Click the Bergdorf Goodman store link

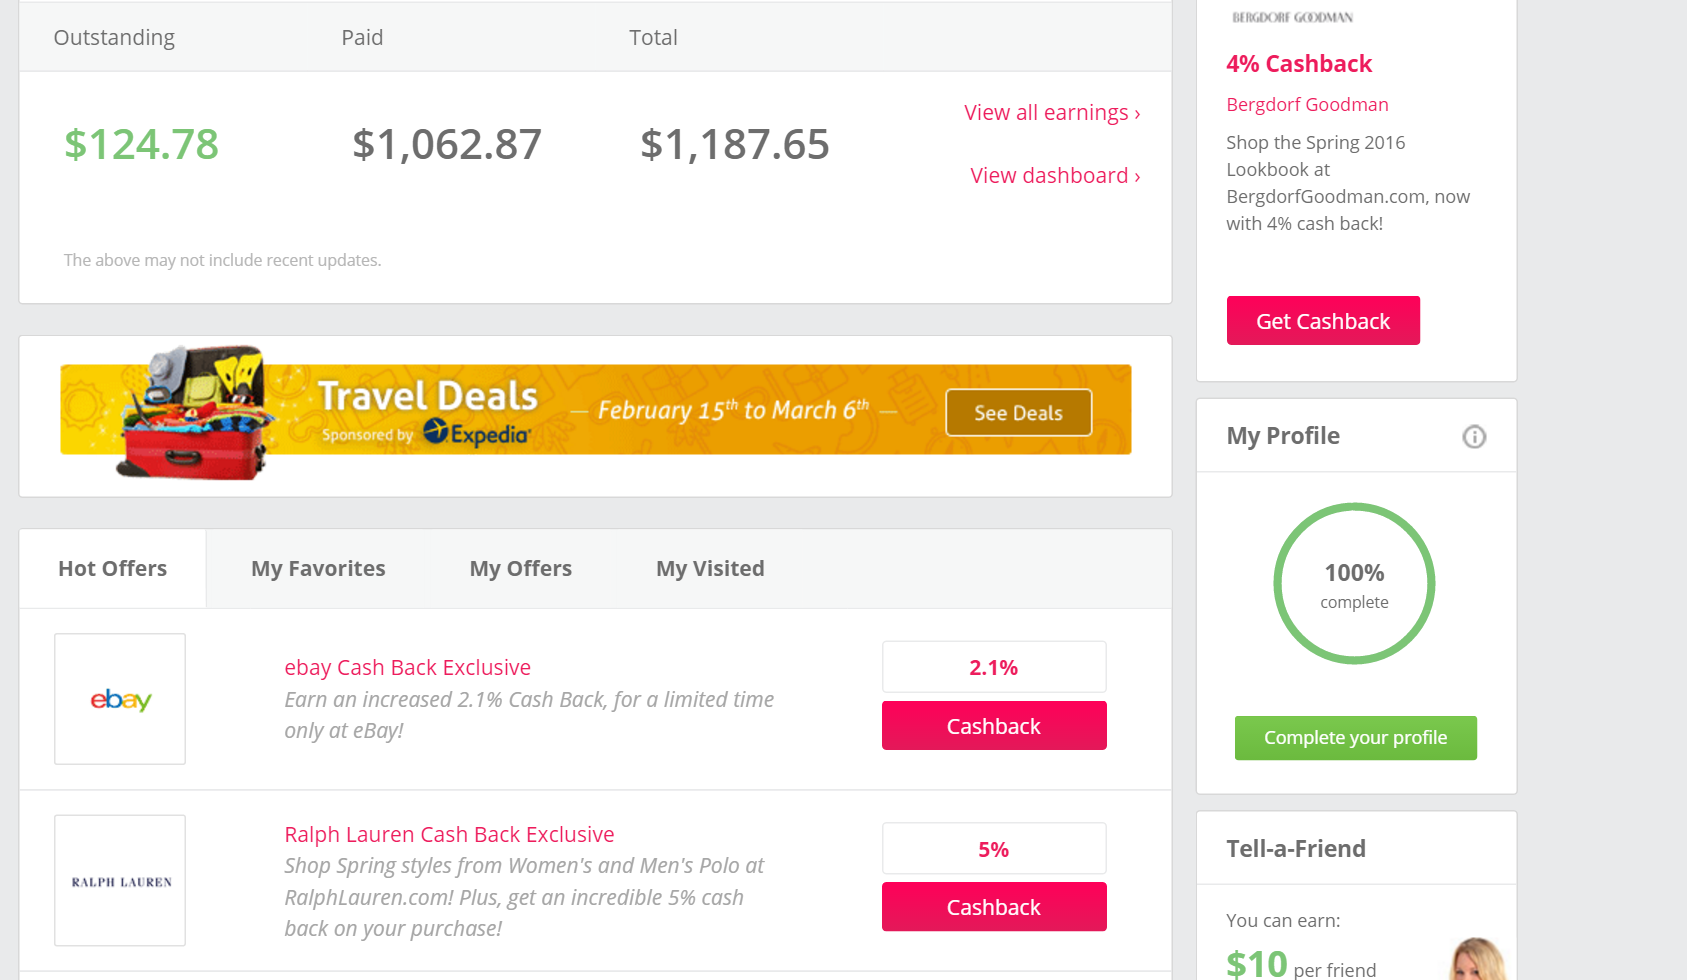[1307, 105]
